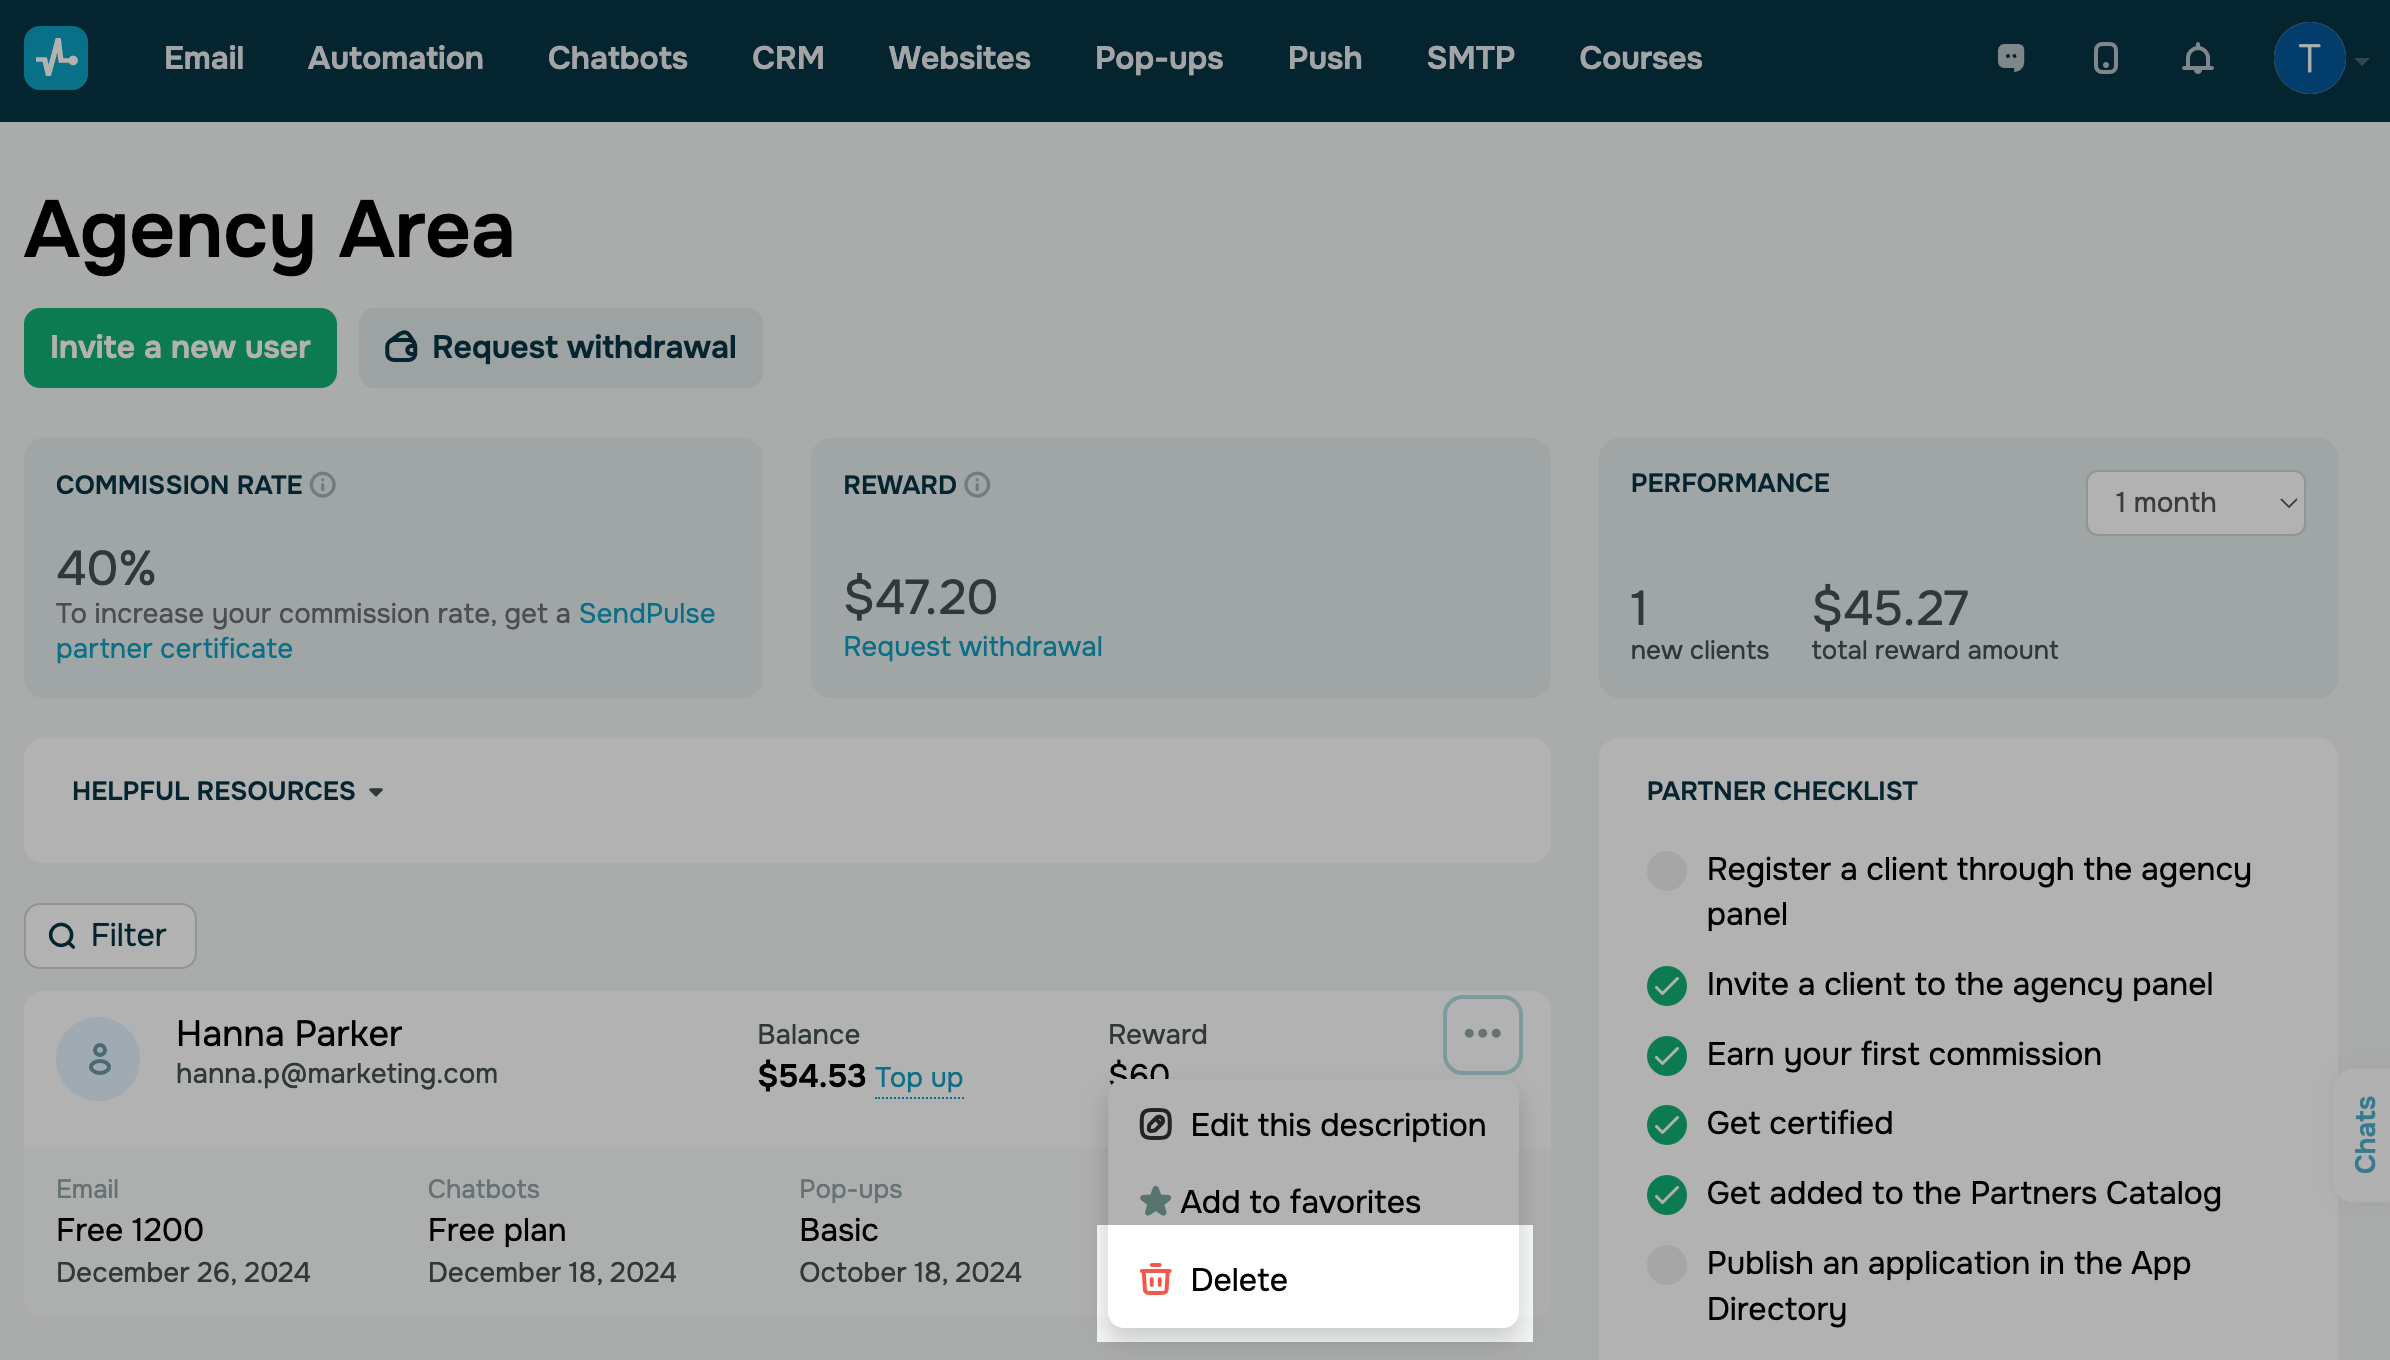This screenshot has width=2390, height=1360.
Task: Click the 'Top up' balance link
Action: point(918,1077)
